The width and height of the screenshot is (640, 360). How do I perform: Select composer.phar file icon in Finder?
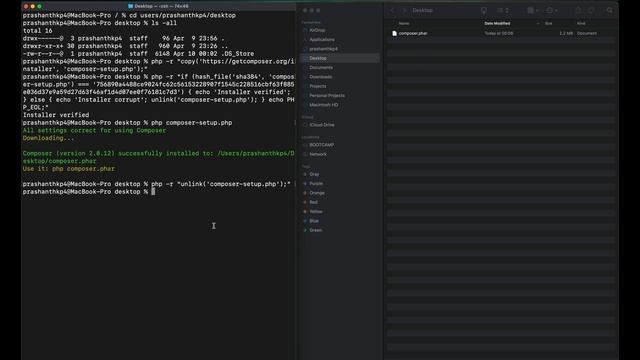pyautogui.click(x=394, y=33)
